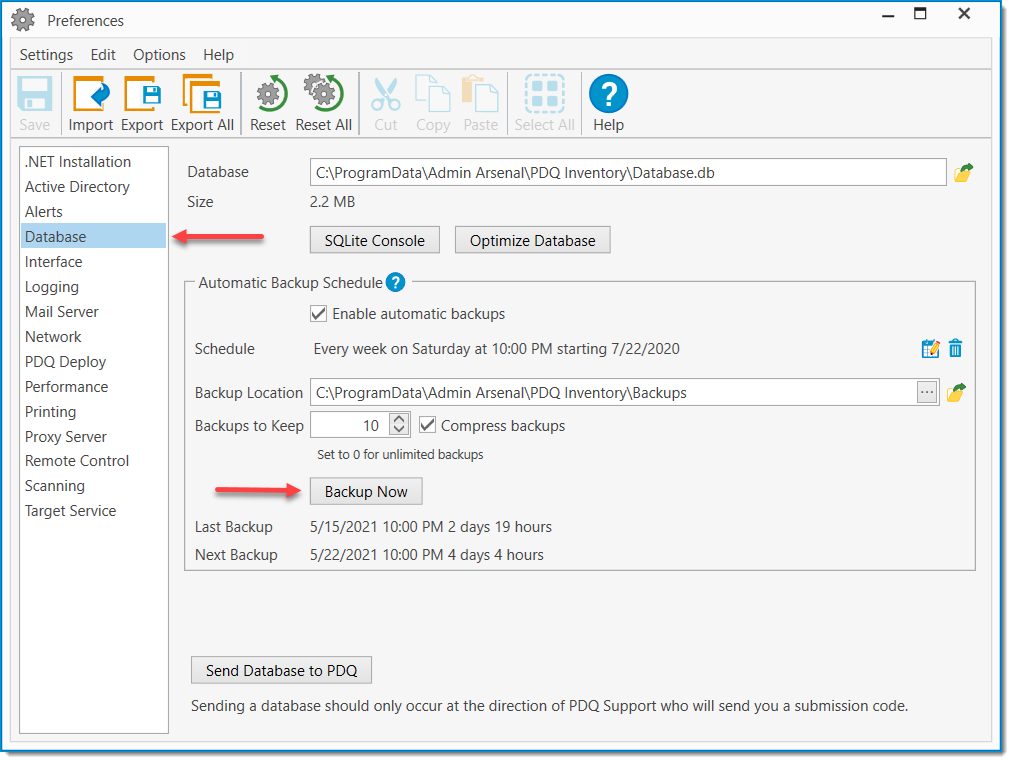Image resolution: width=1012 pixels, height=762 pixels.
Task: Select Network preferences page
Action: (x=94, y=336)
